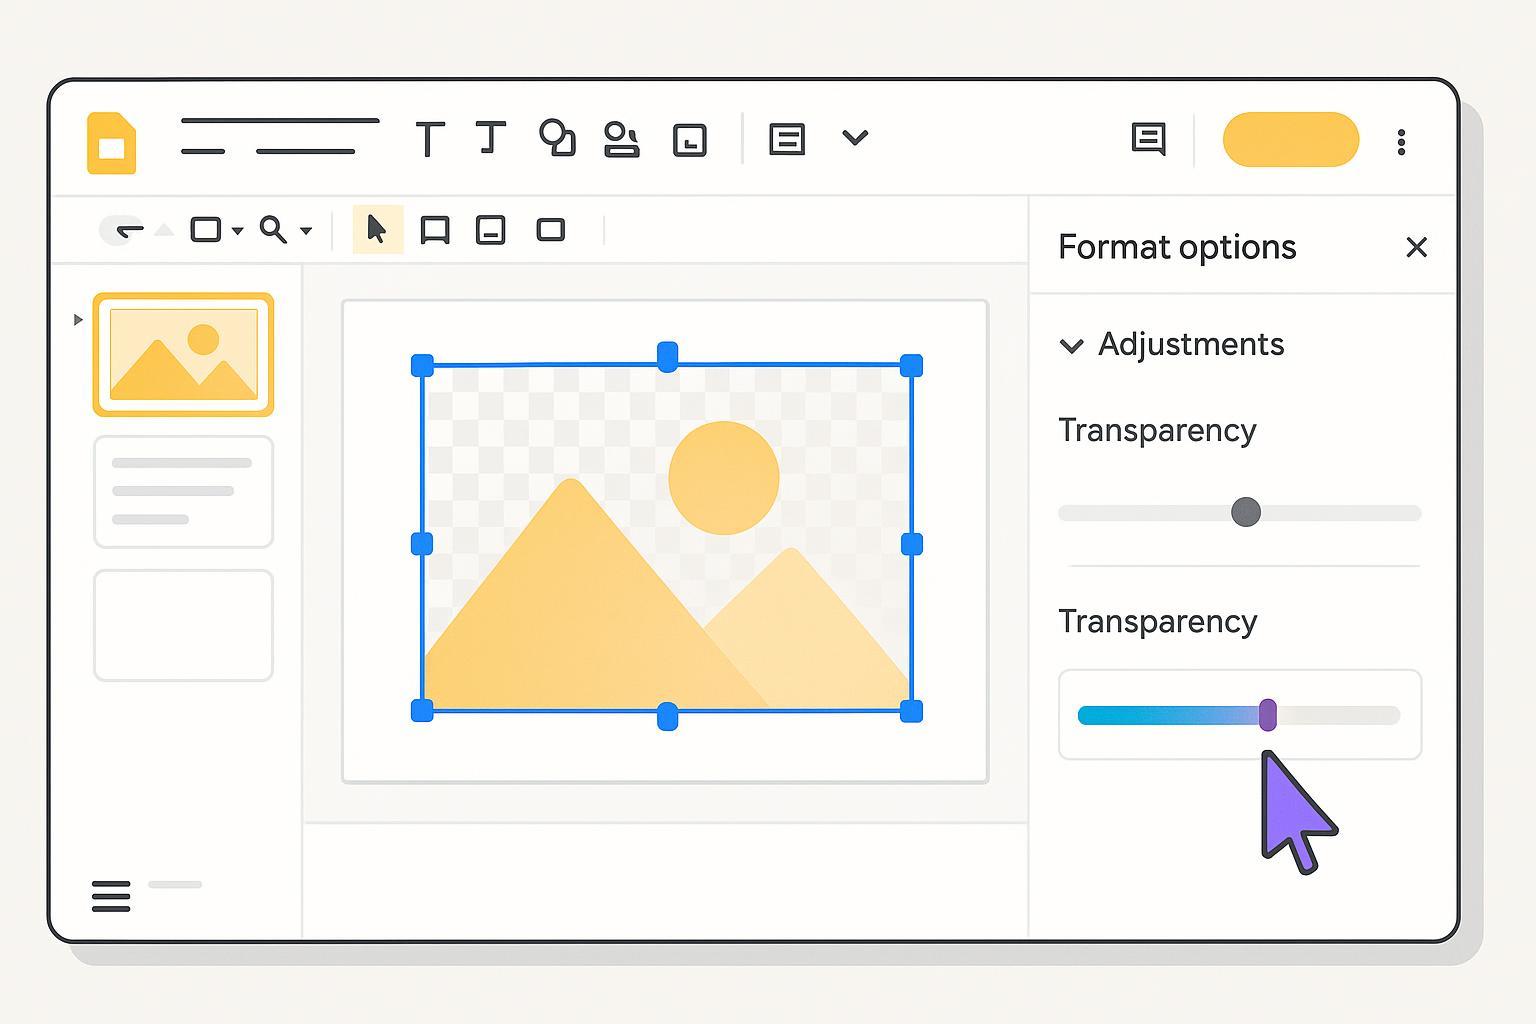Click the purple handle on gradient slider
This screenshot has width=1536, height=1024.
coord(1267,714)
